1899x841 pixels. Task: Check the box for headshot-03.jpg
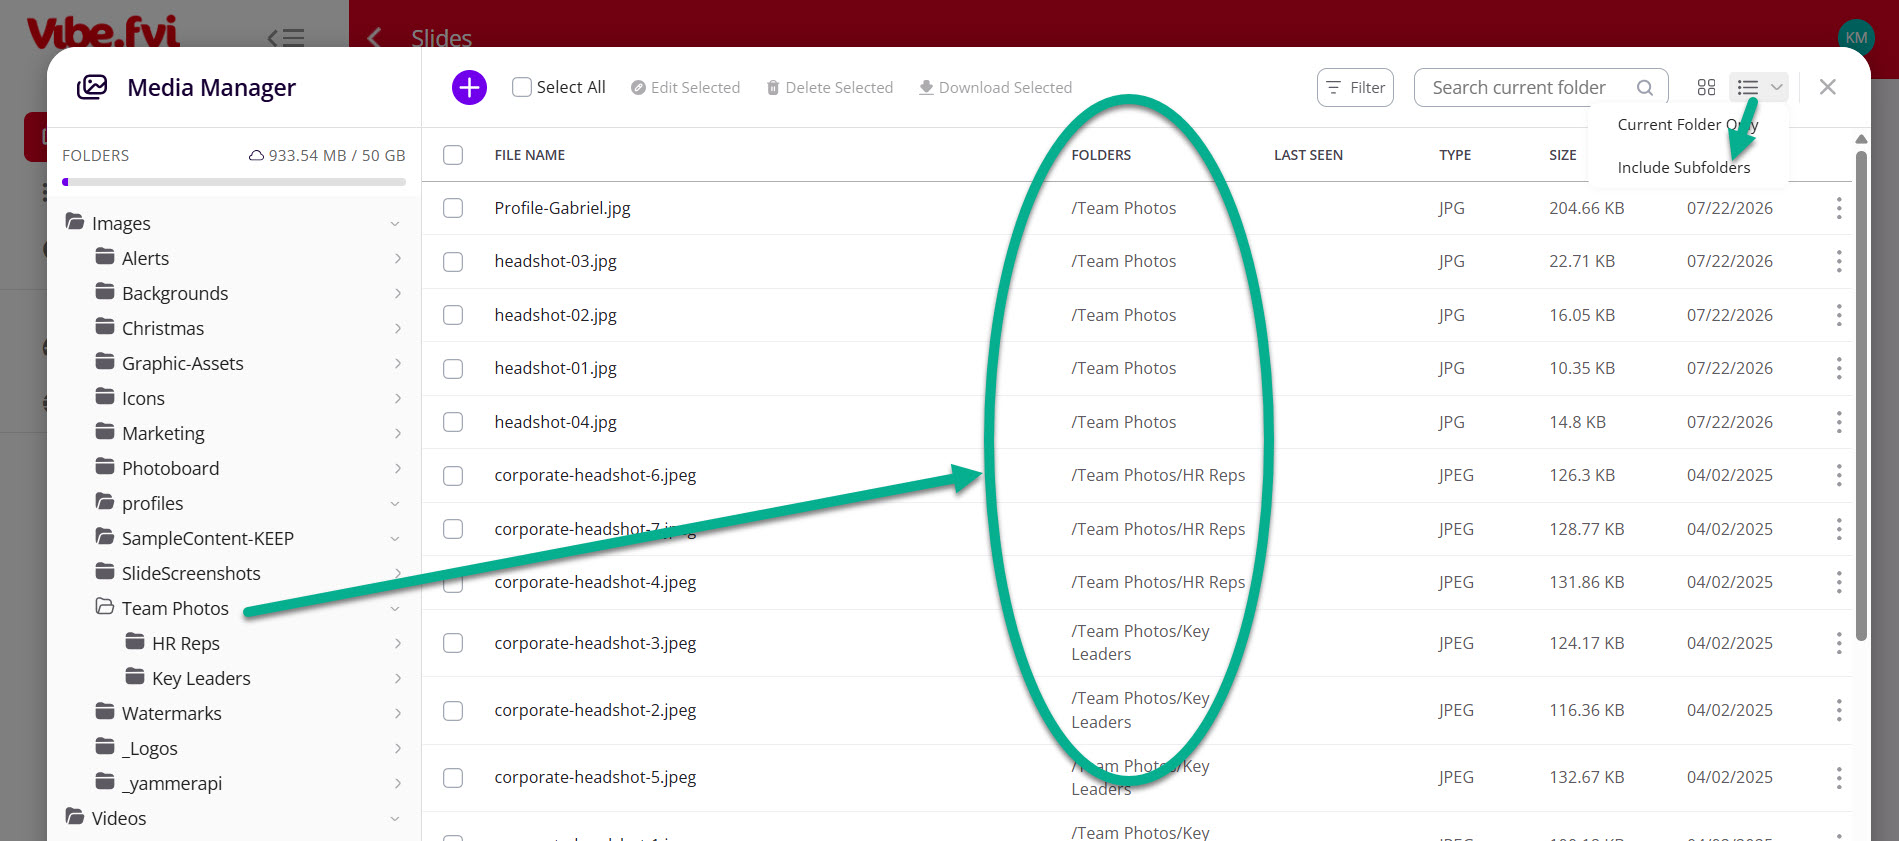(x=453, y=261)
